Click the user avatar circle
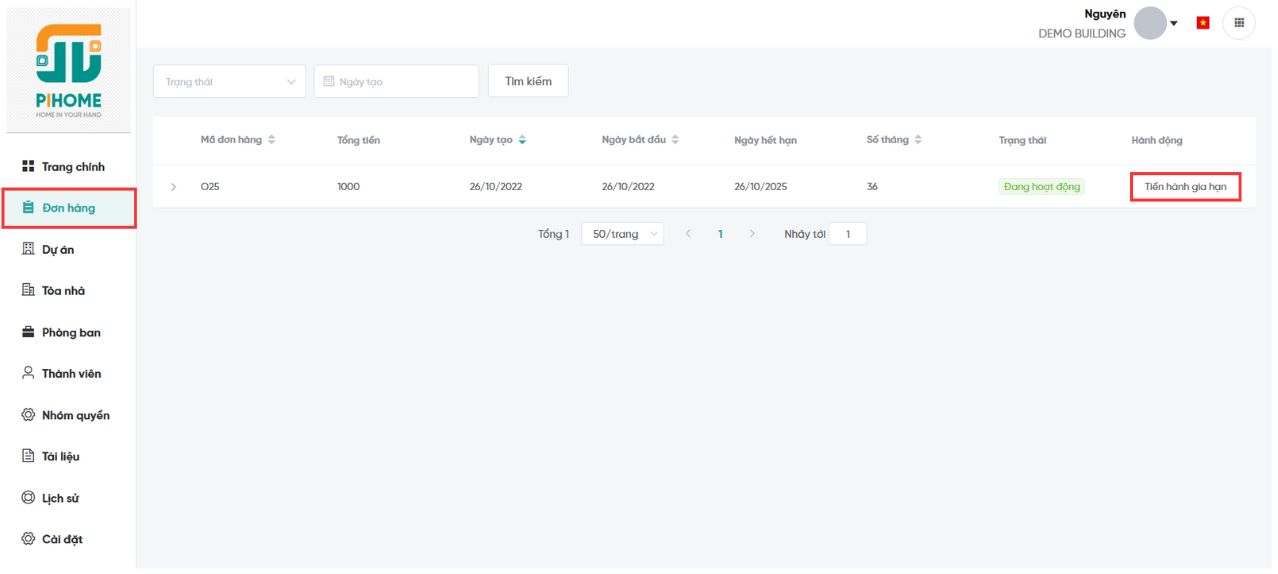This screenshot has height=574, width=1278. 1150,23
